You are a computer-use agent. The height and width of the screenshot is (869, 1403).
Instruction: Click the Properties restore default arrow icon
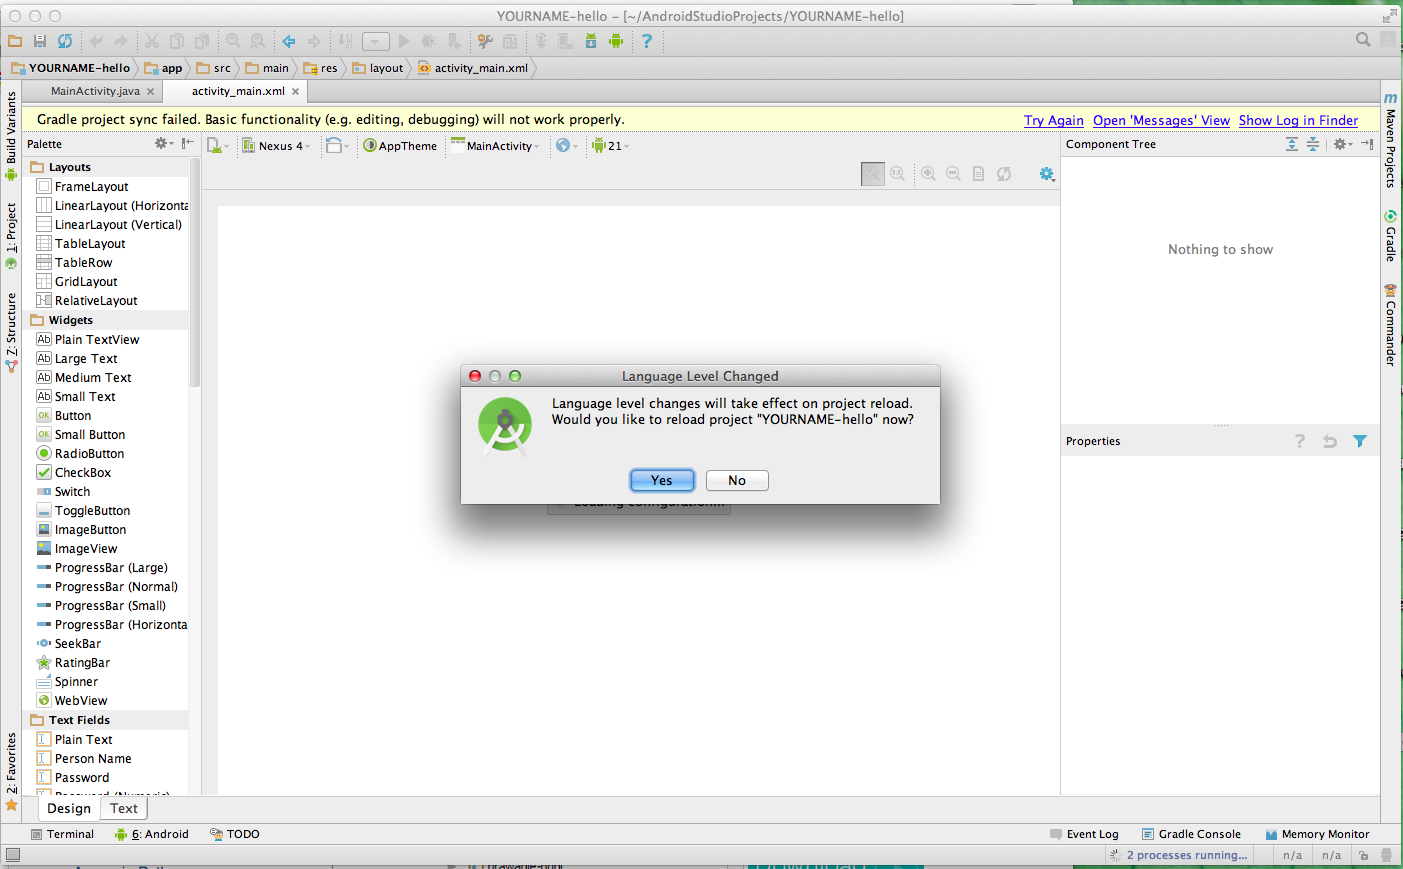1330,441
